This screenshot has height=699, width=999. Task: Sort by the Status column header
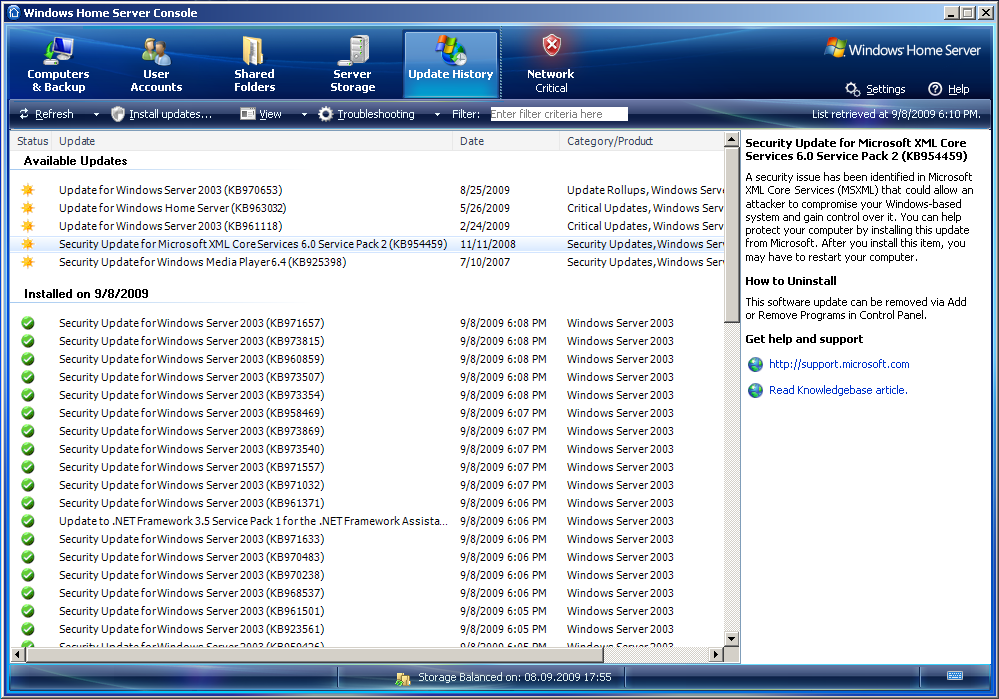click(x=32, y=141)
